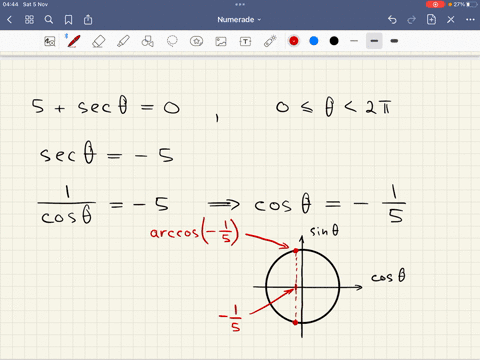Select the Lasso tool
The image size is (480, 360).
click(172, 41)
